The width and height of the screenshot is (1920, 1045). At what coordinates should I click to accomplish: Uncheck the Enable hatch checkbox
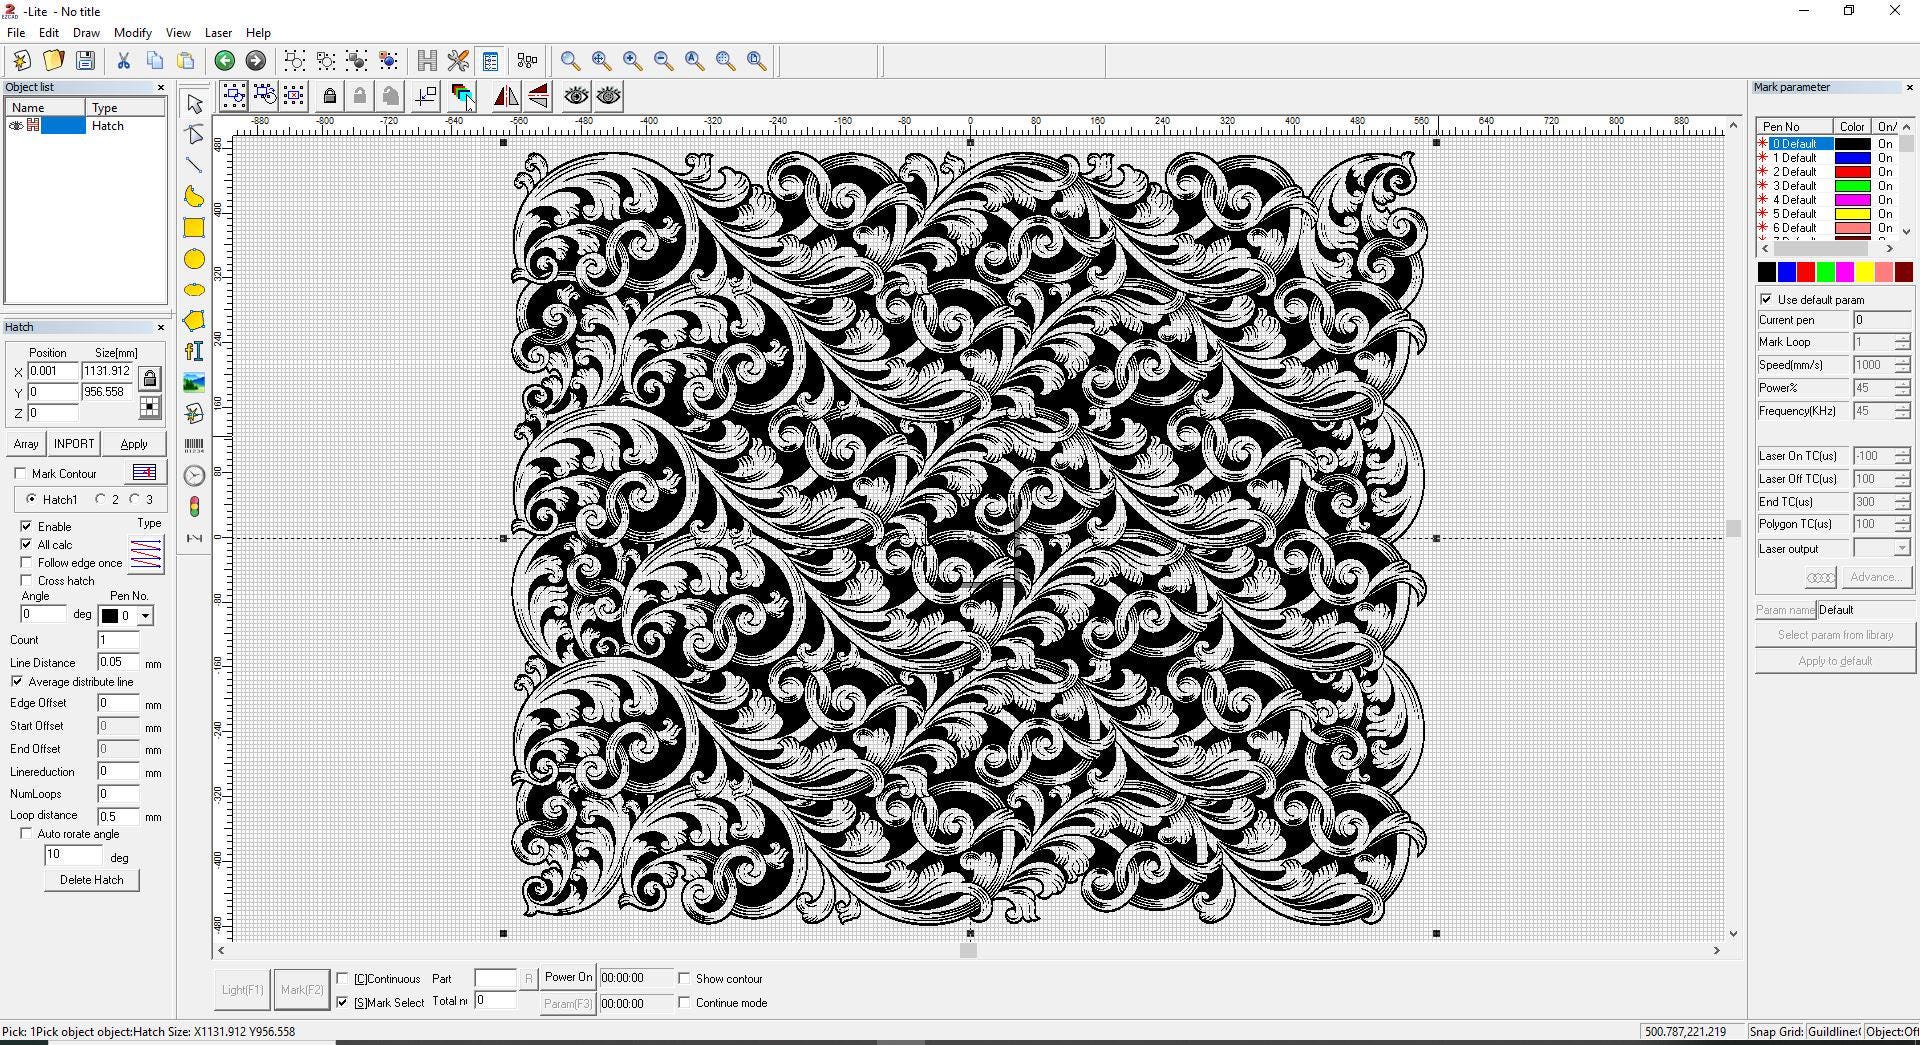click(26, 526)
